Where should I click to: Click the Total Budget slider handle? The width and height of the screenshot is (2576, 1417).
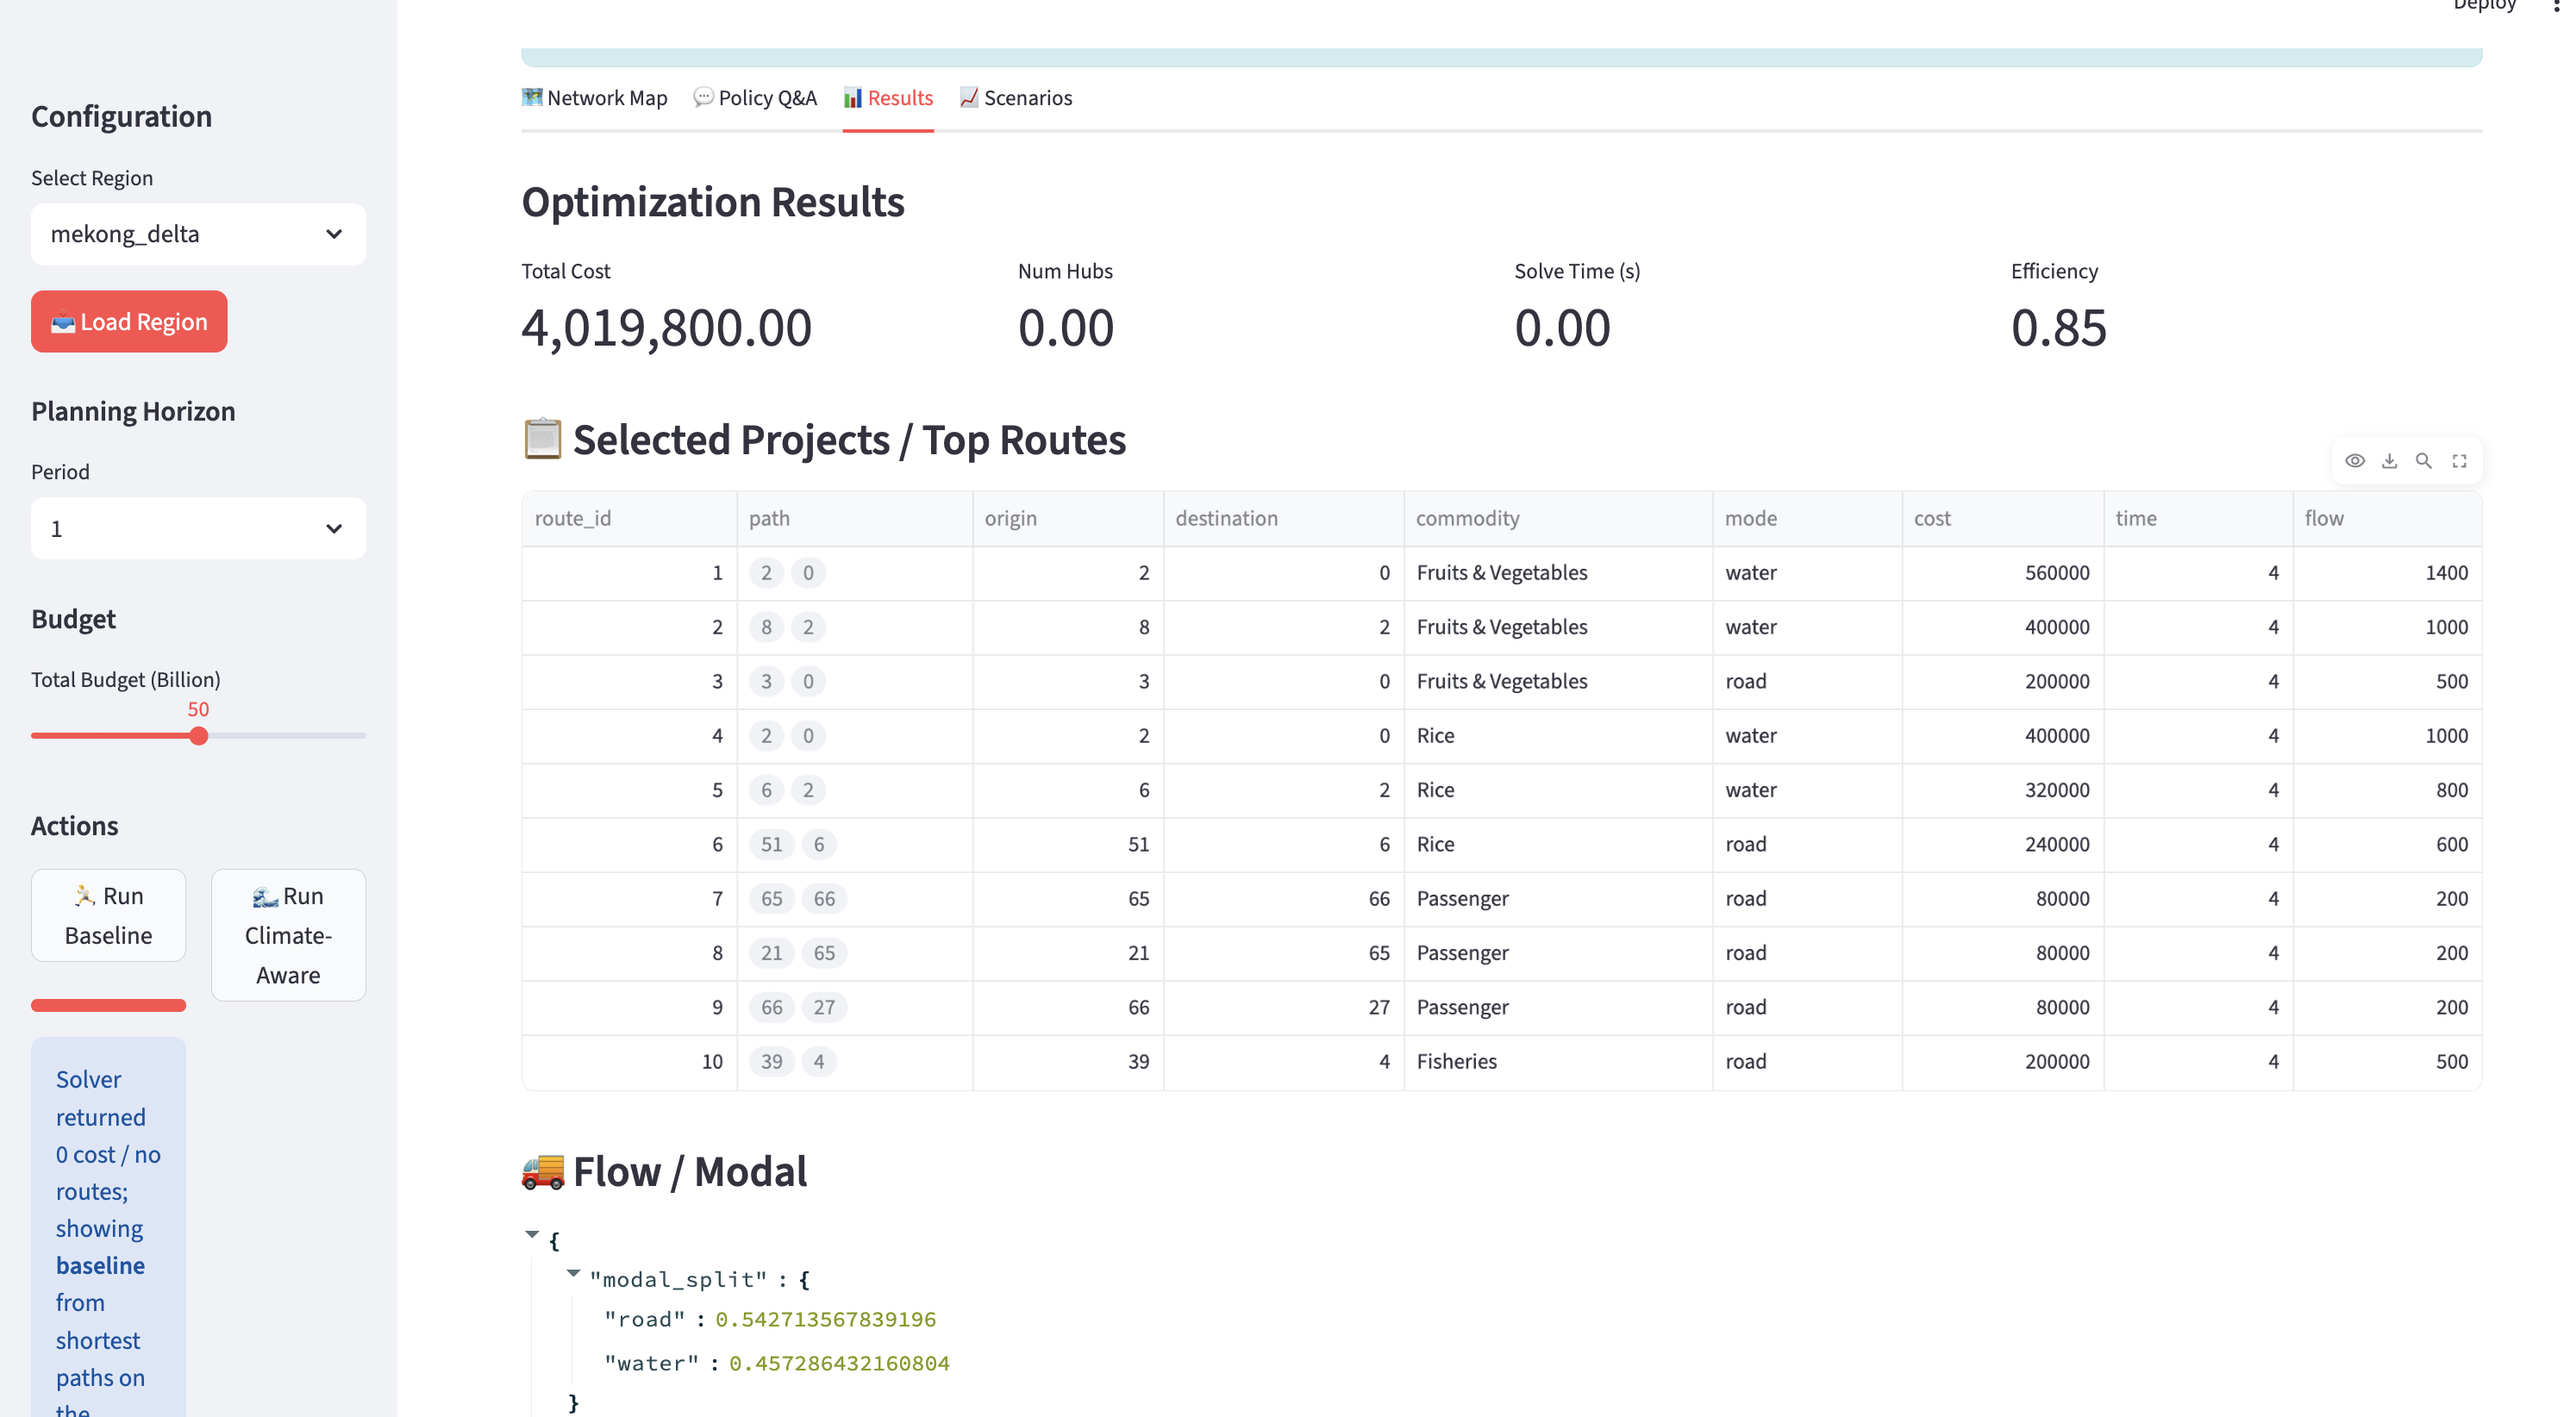tap(199, 736)
